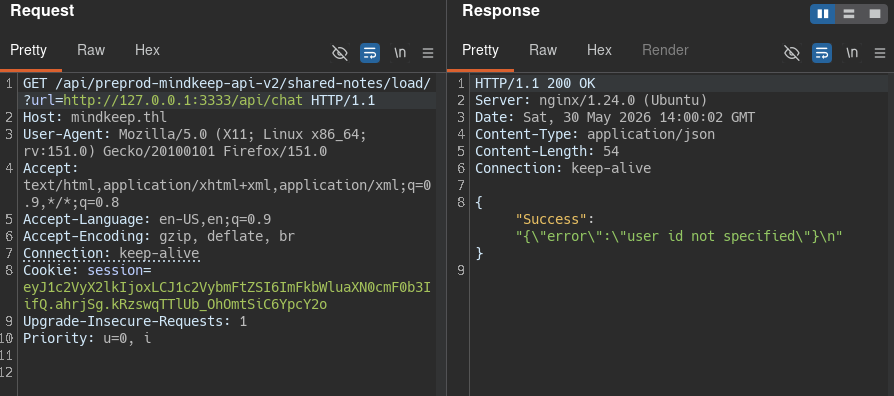Toggle line wrap icon in Request panel

[x=370, y=53]
